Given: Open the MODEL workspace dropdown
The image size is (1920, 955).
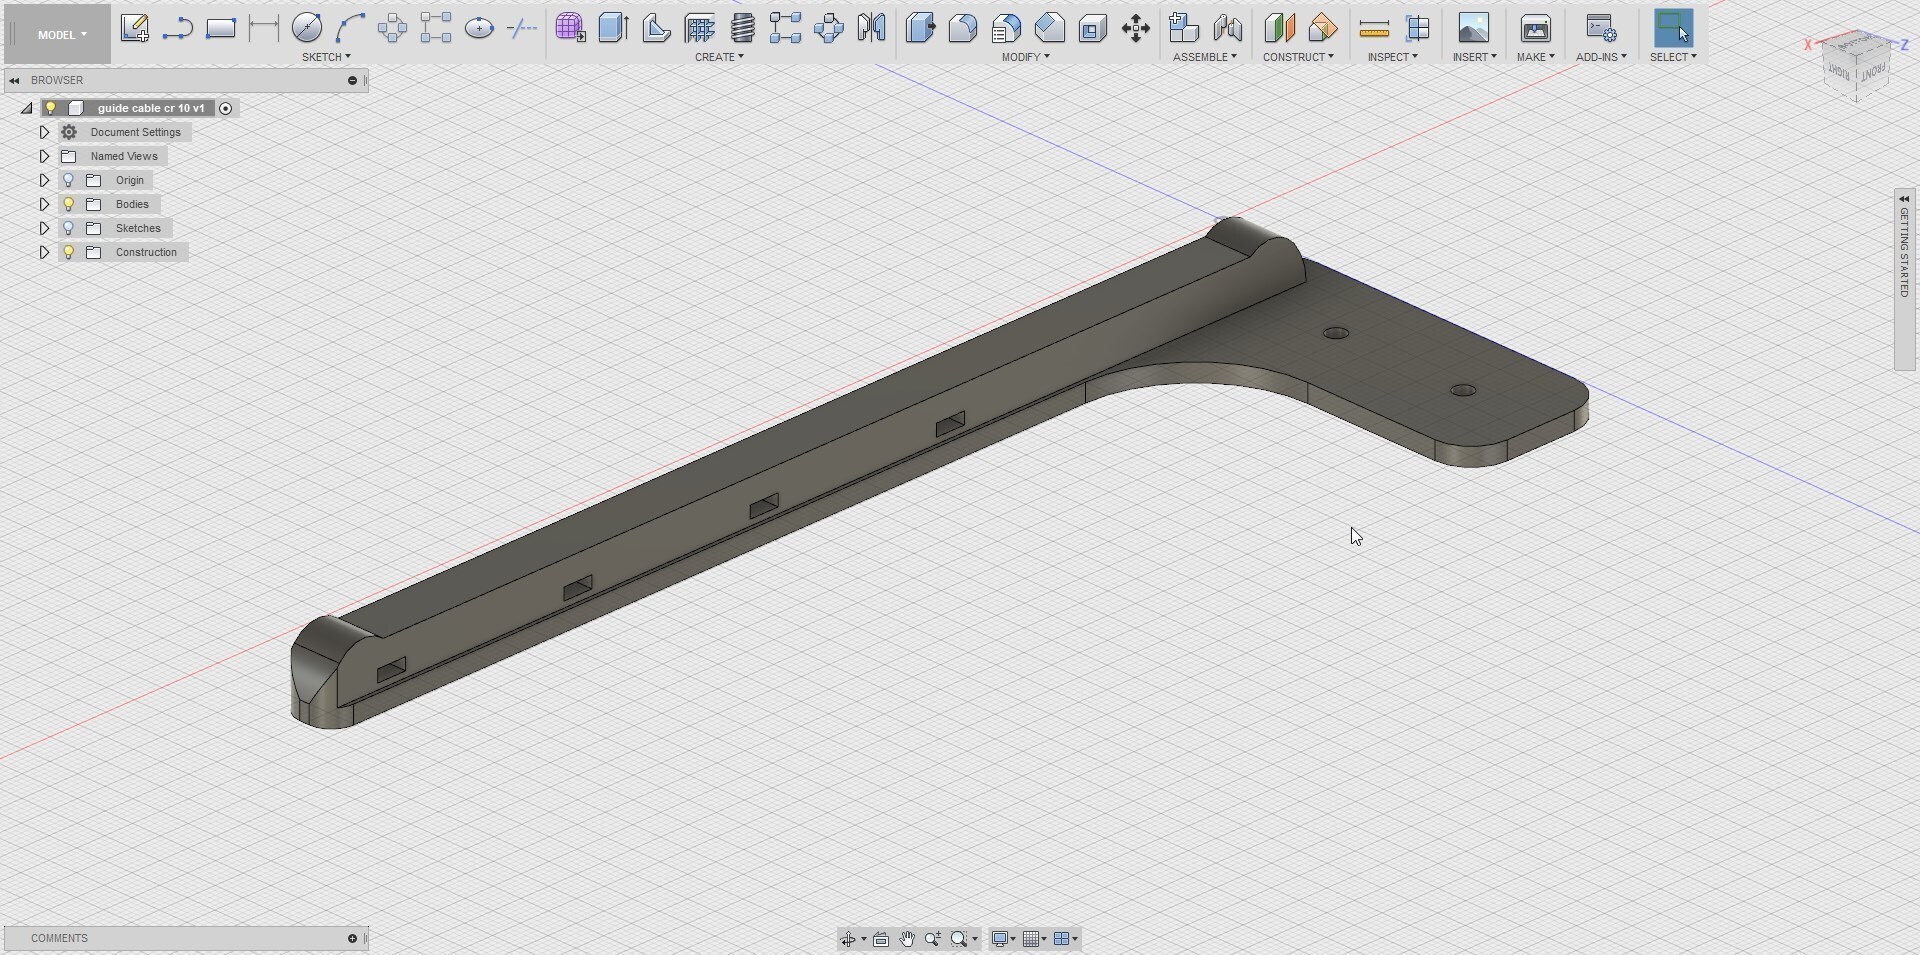Looking at the screenshot, I should [62, 35].
